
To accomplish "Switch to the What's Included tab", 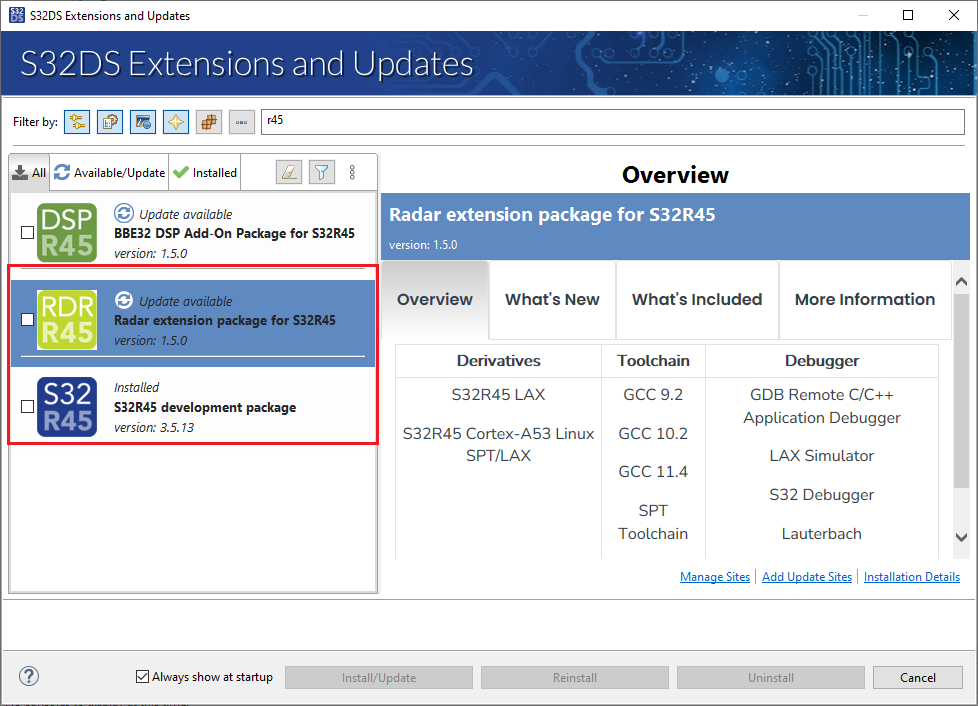I will pos(696,299).
